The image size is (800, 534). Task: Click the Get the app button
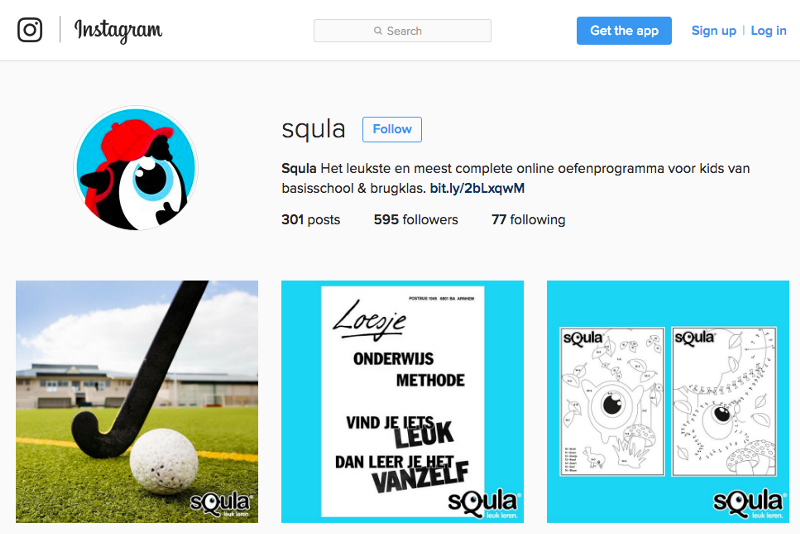click(x=624, y=31)
